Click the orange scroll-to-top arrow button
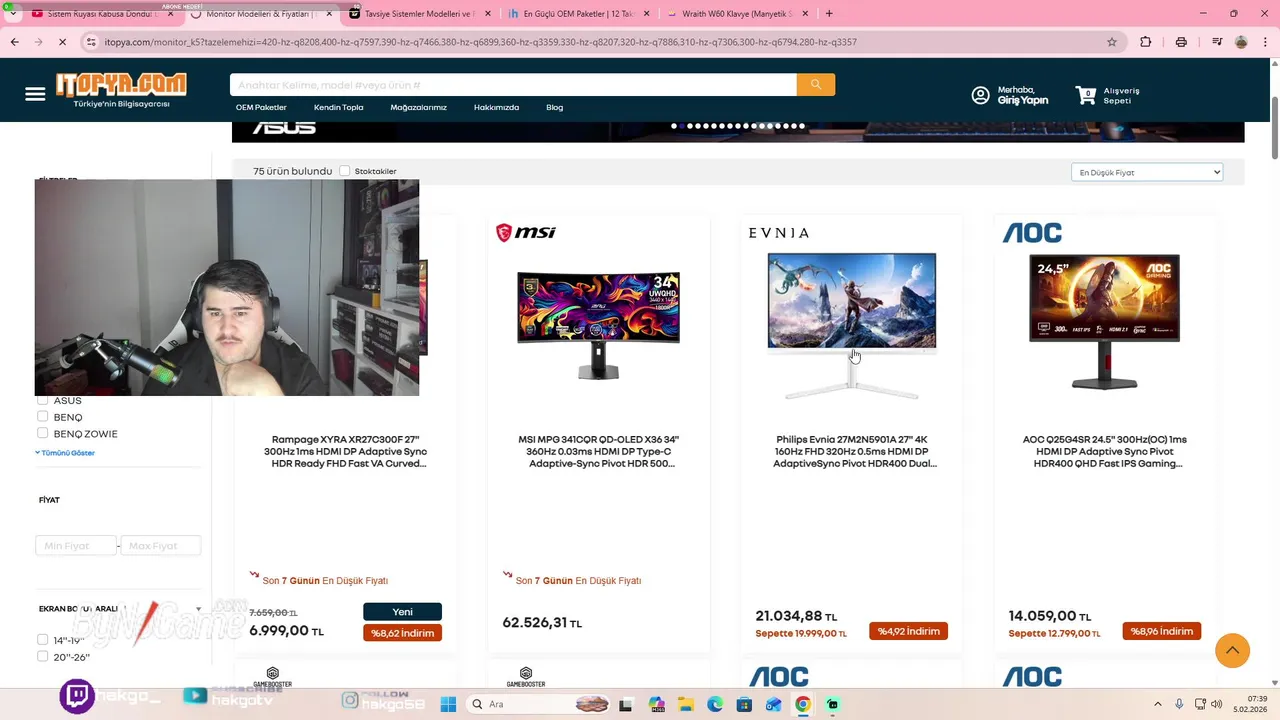The height and width of the screenshot is (720, 1280). point(1232,650)
